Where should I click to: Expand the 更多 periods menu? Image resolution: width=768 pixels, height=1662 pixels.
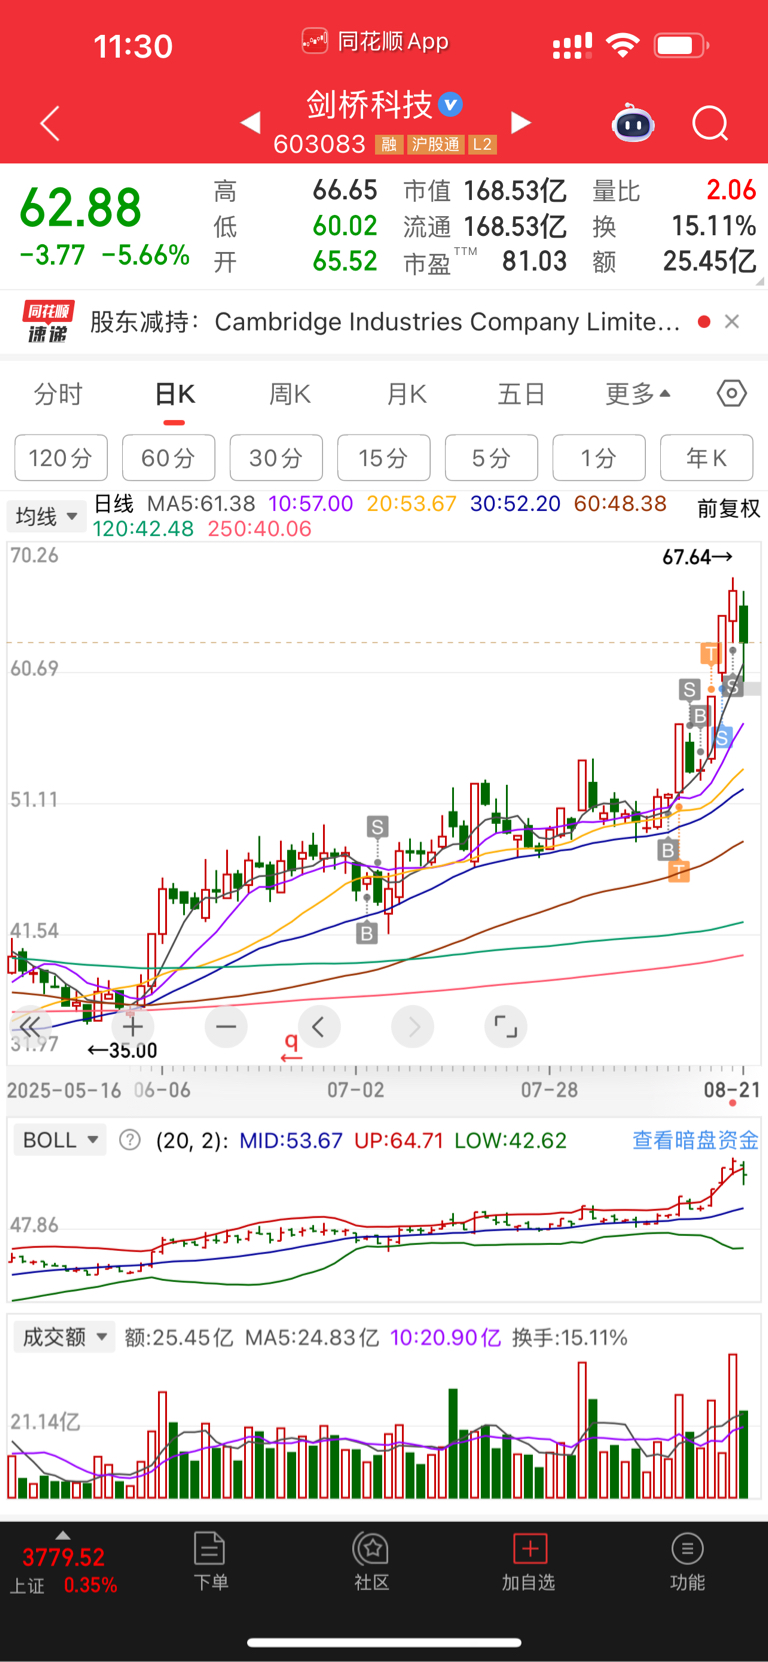pyautogui.click(x=637, y=394)
